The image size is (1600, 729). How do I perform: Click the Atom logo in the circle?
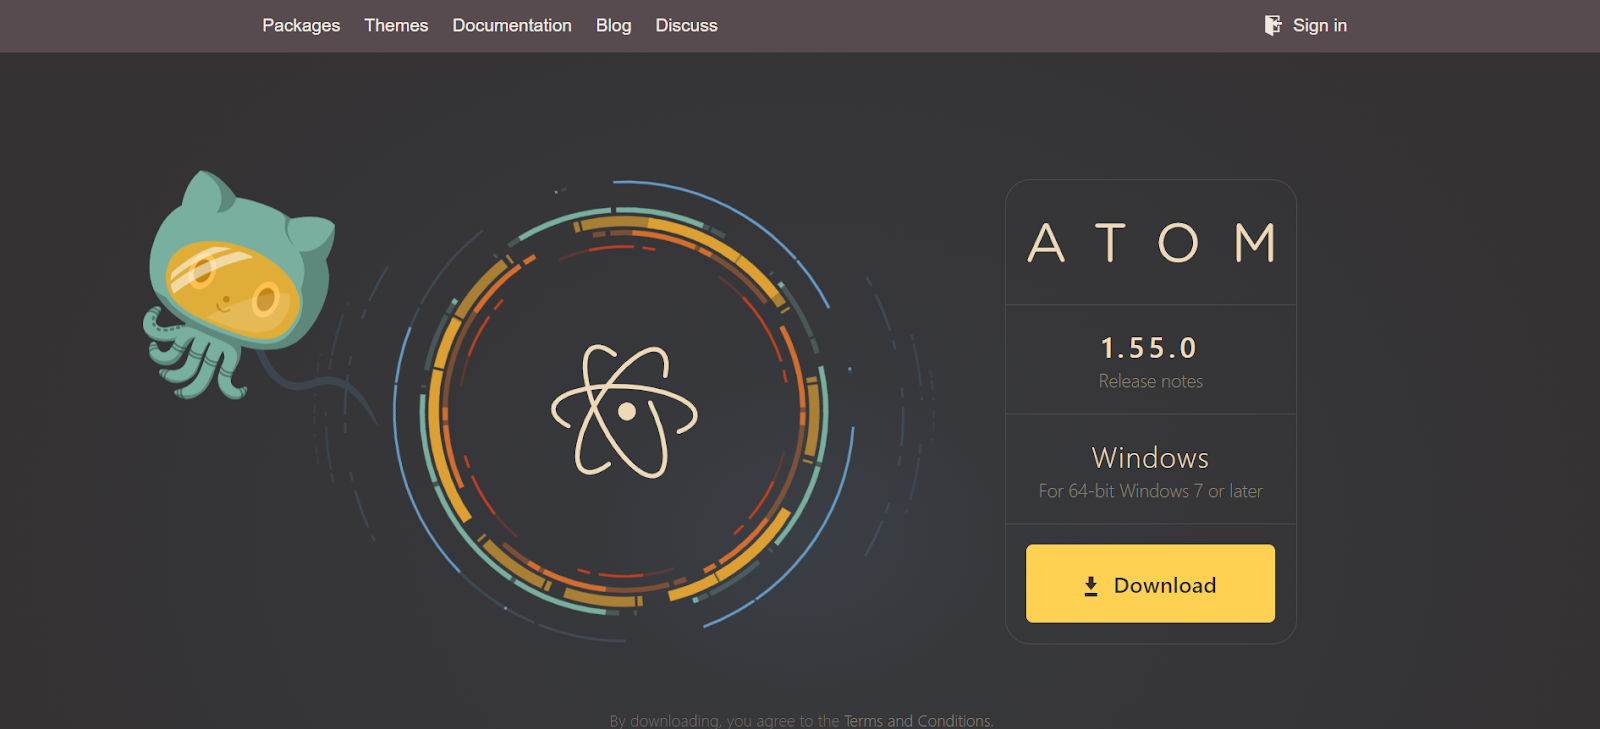tap(625, 411)
